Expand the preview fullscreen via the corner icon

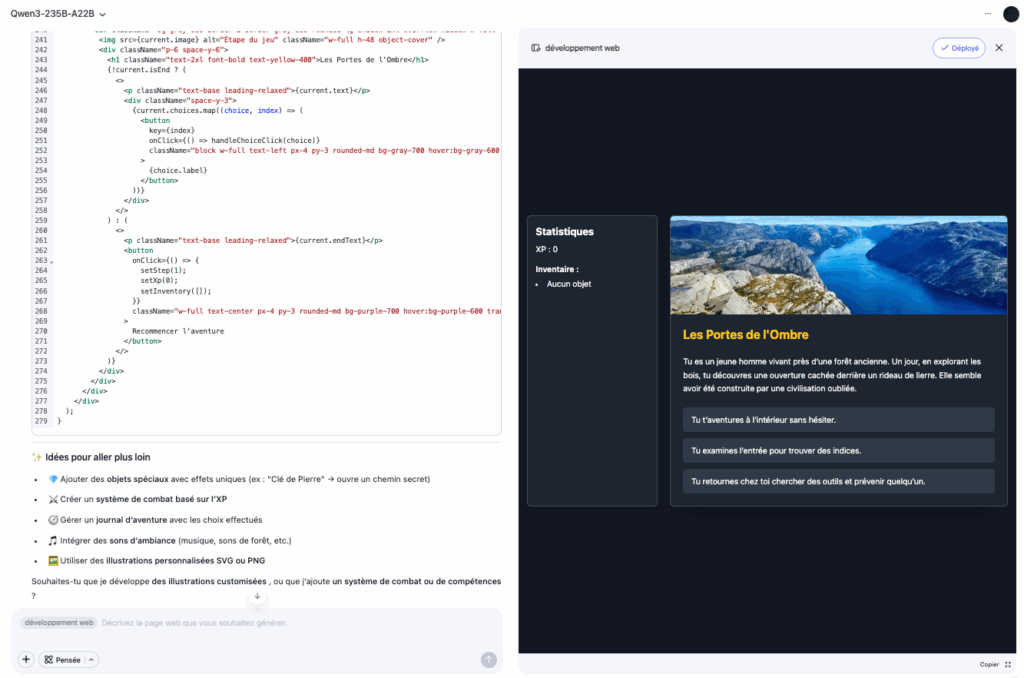pyautogui.click(x=1008, y=664)
